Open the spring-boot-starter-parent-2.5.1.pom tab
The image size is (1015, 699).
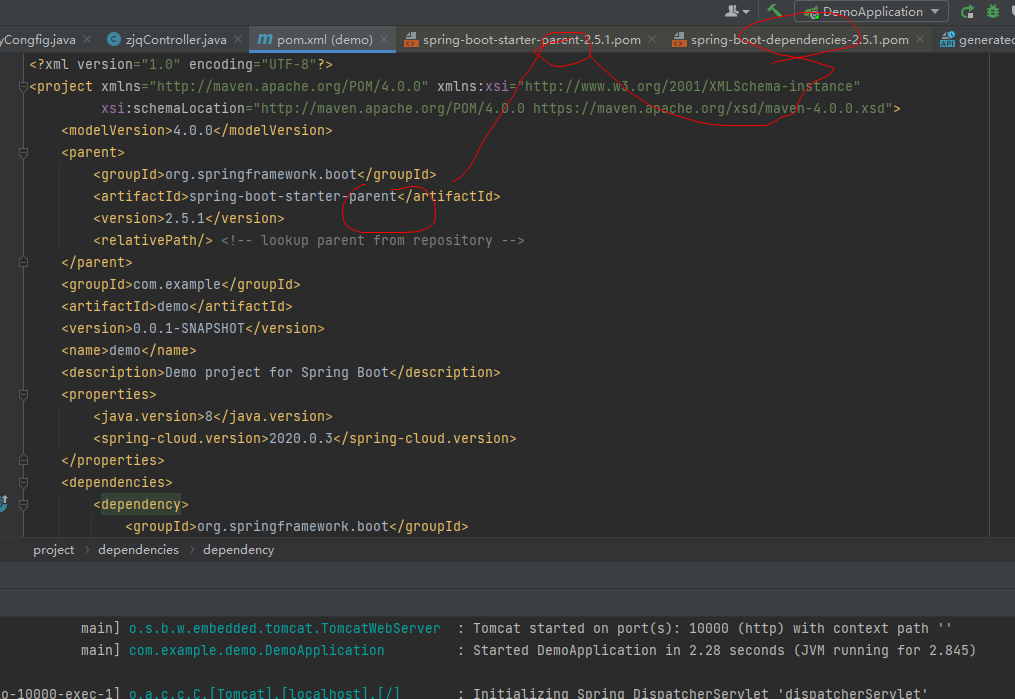click(531, 39)
